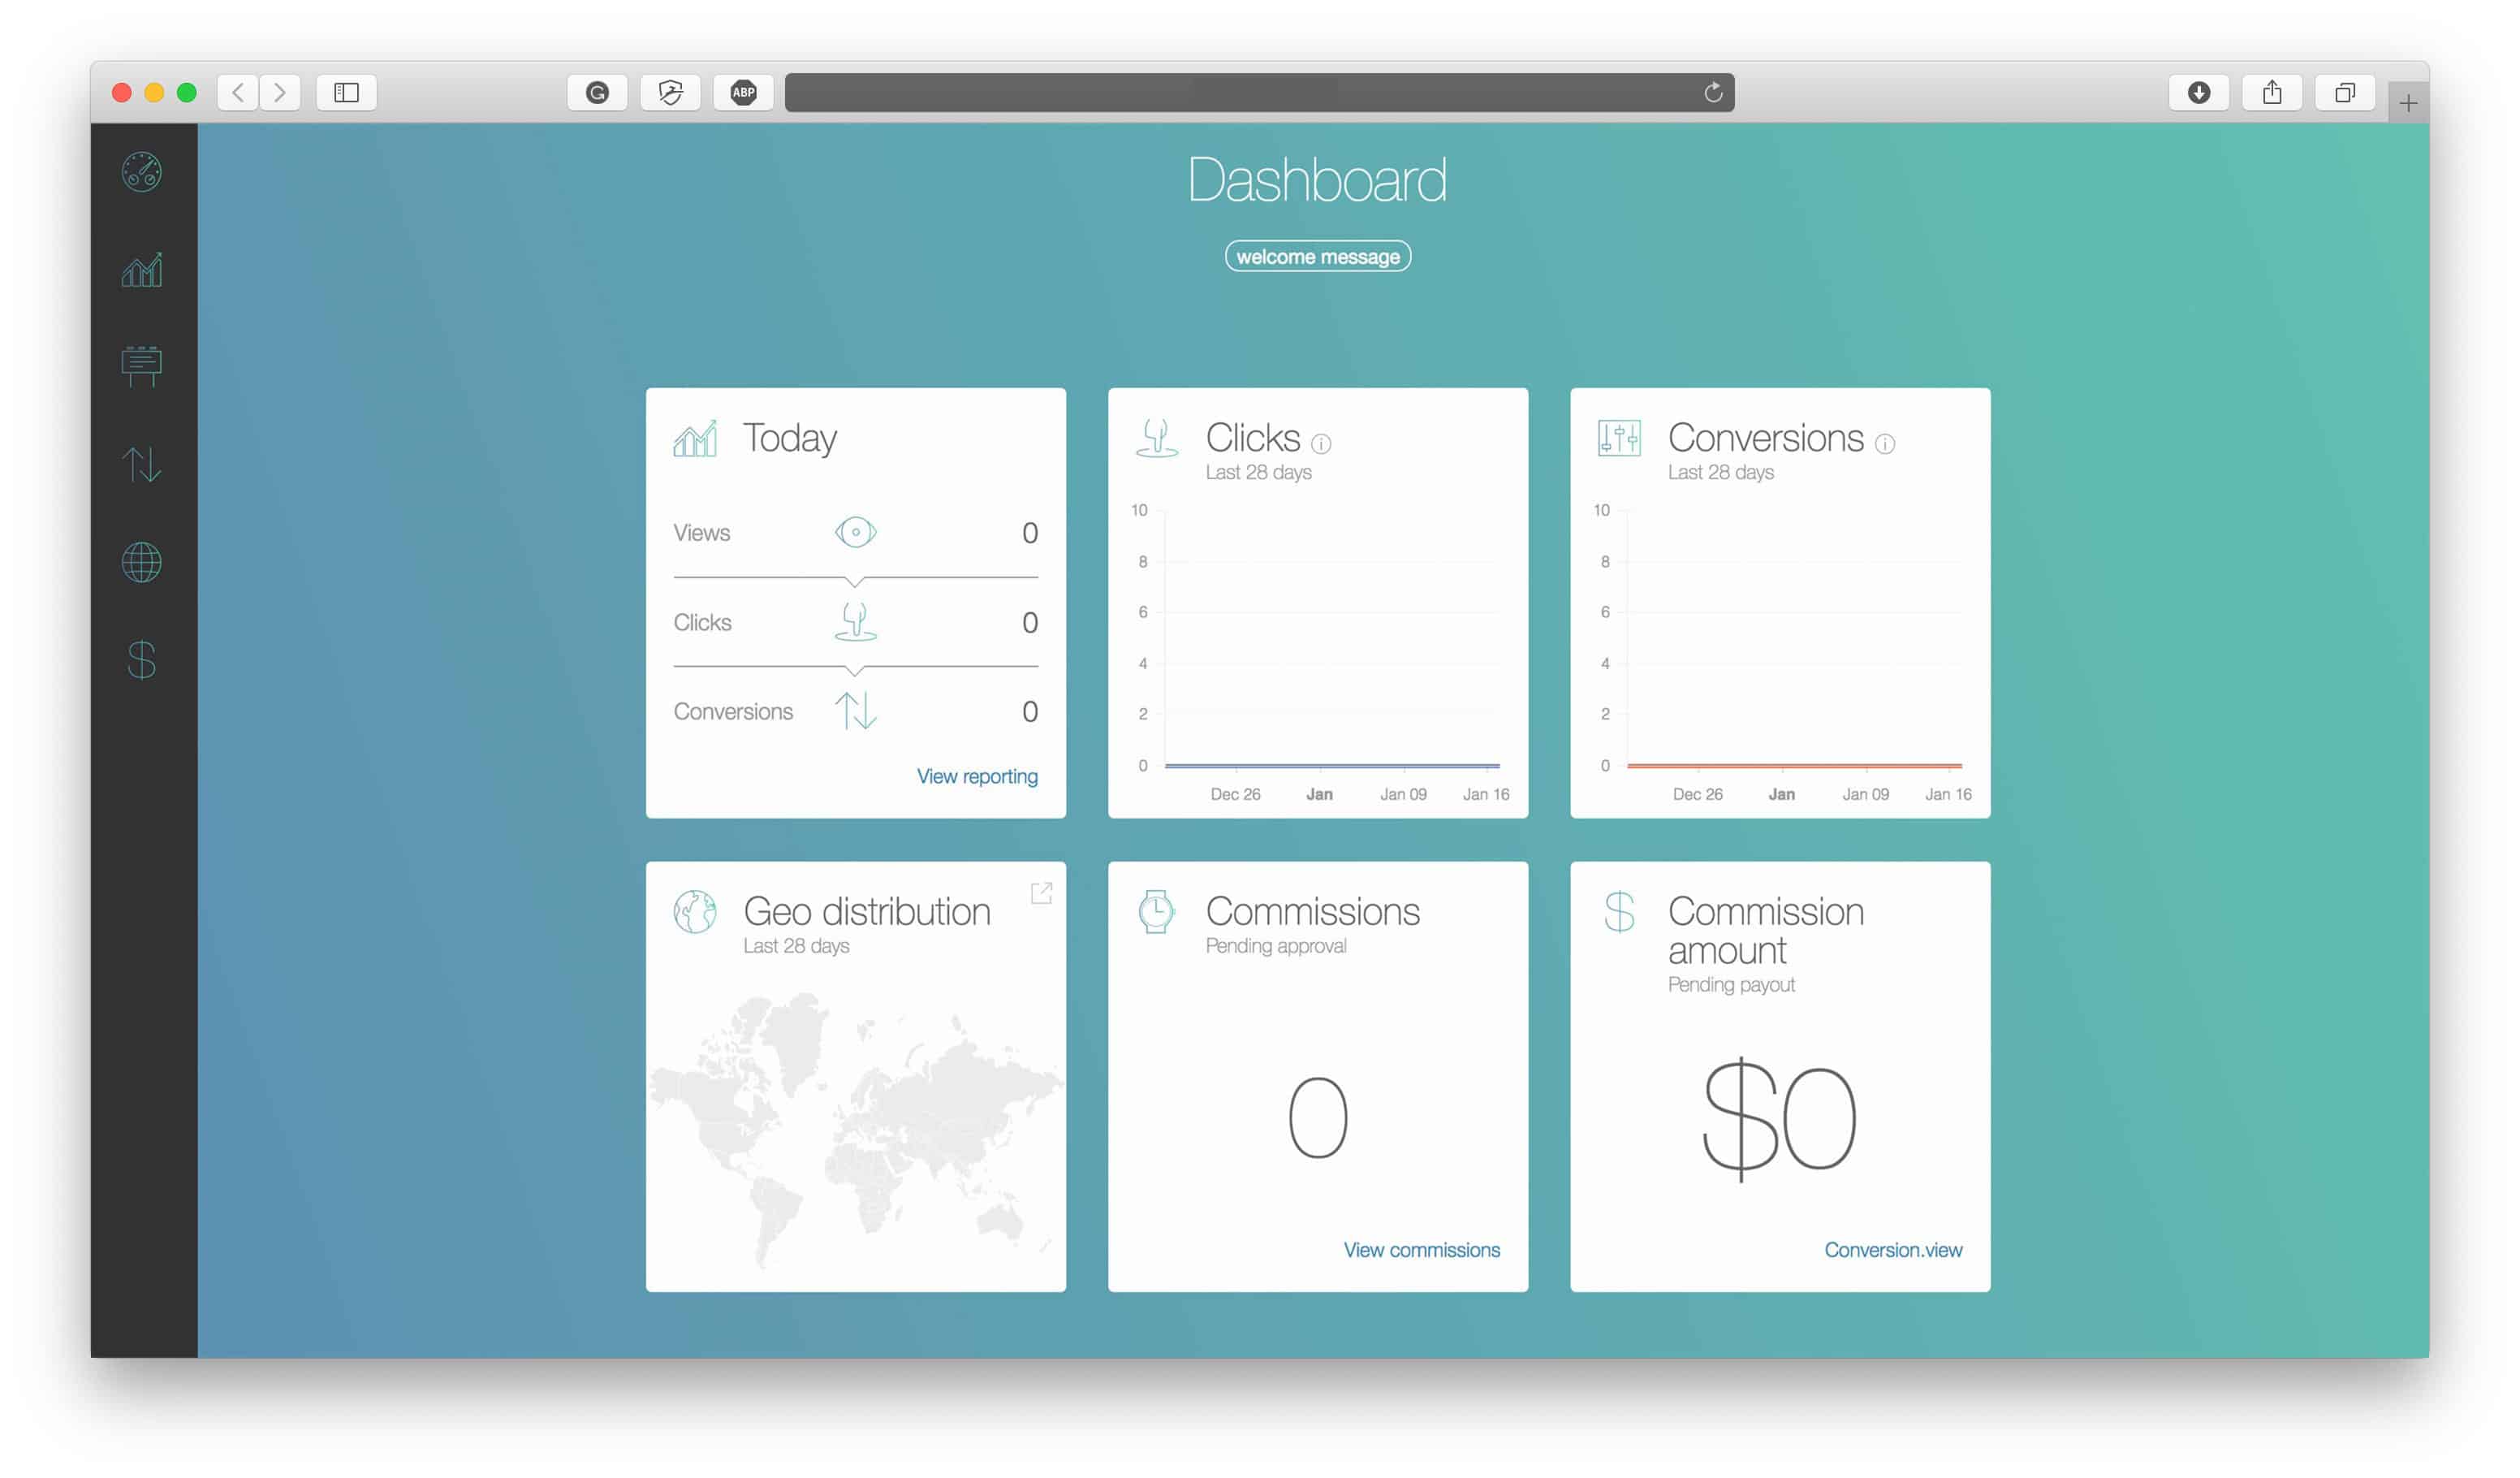Click the View commissions link
The width and height of the screenshot is (2520, 1478).
tap(1419, 1249)
